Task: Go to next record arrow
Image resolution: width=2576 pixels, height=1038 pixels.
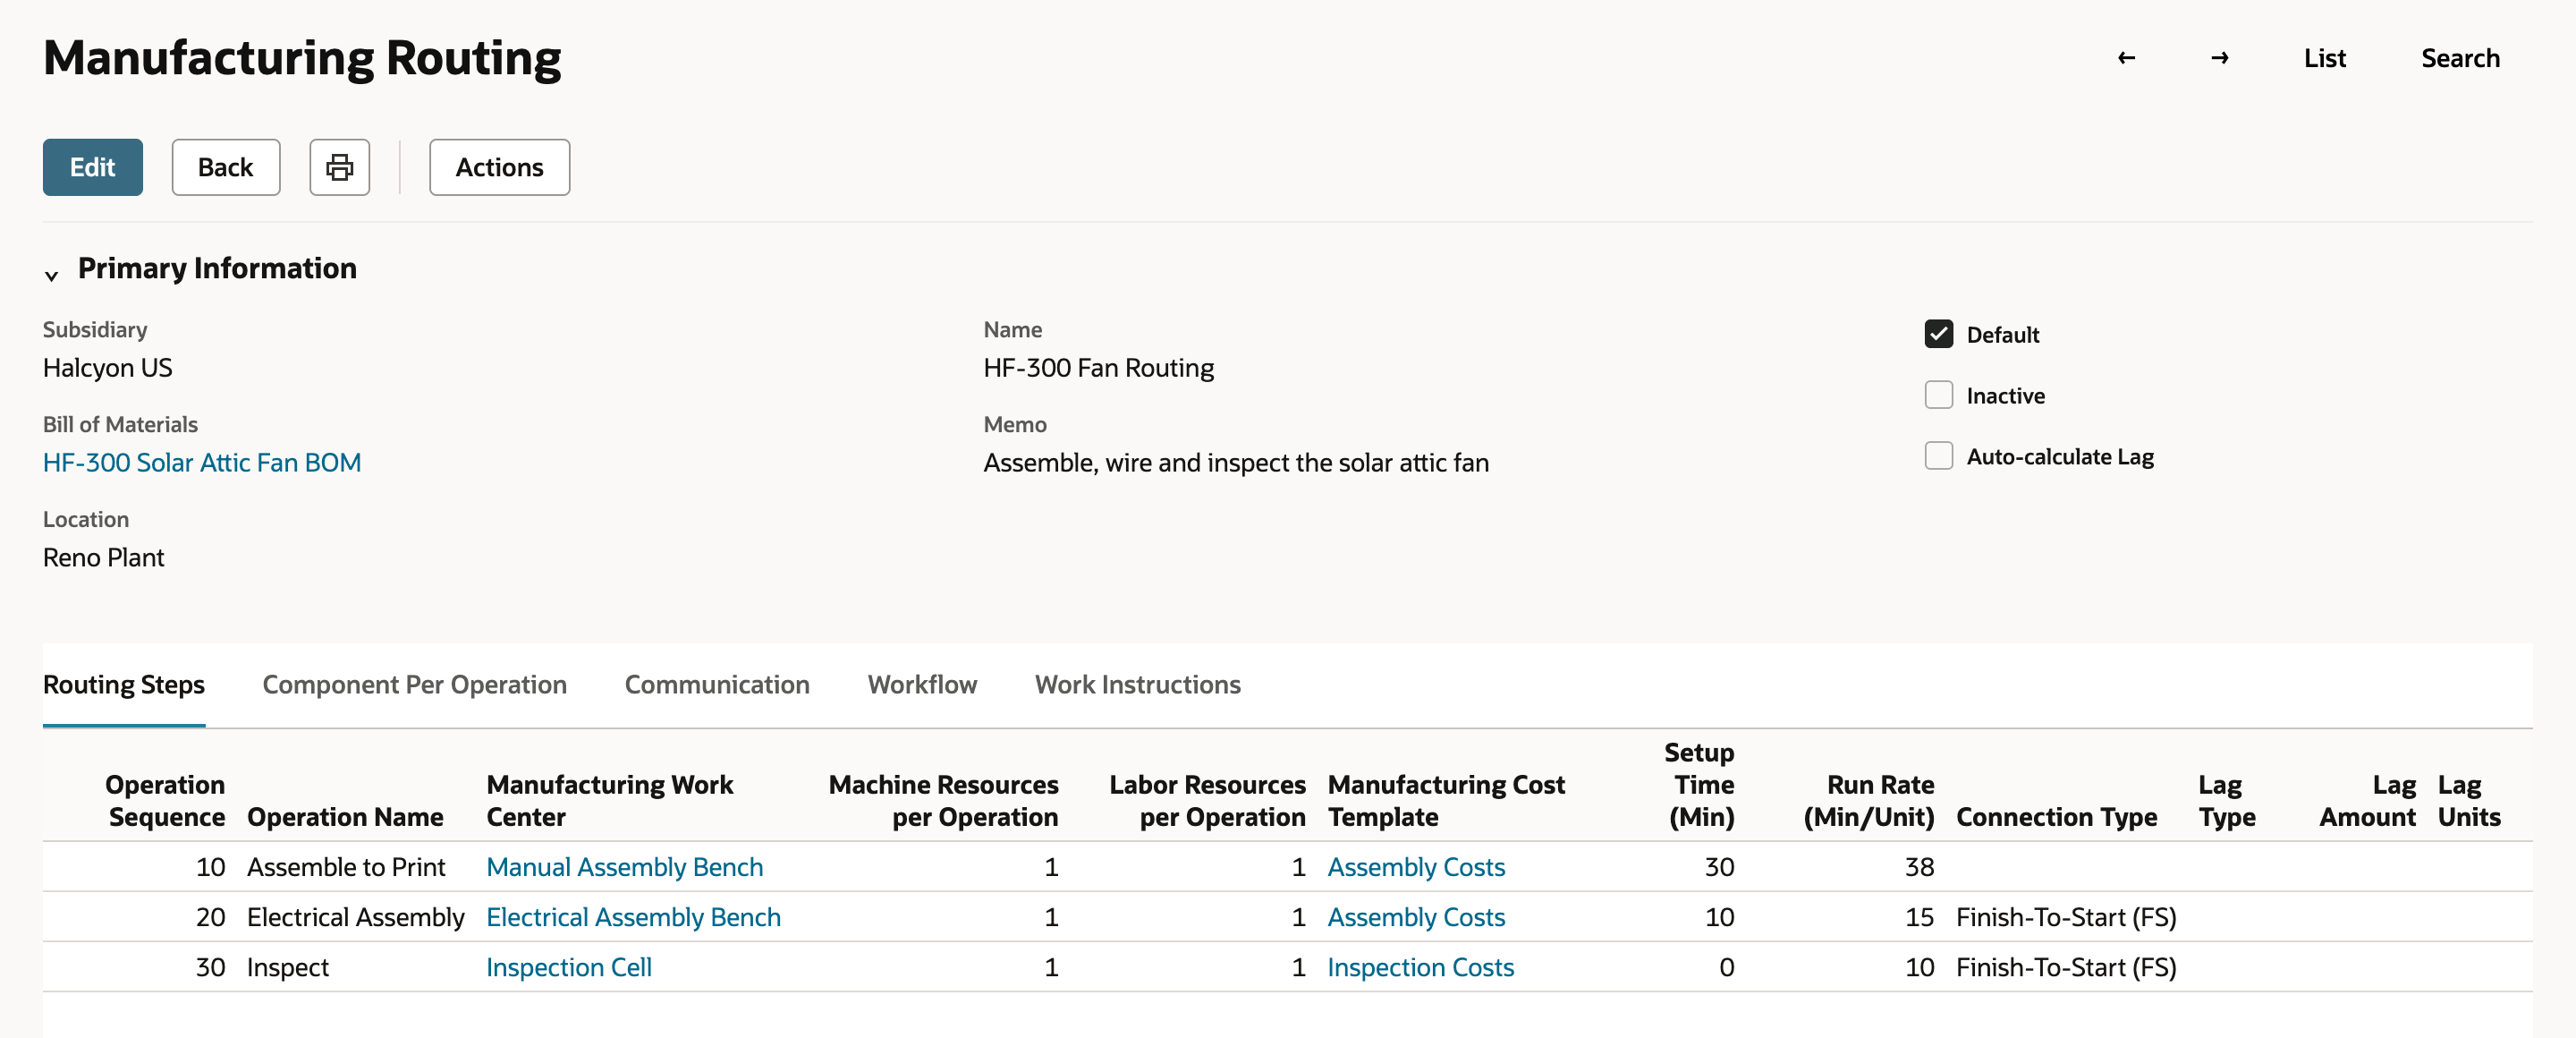Action: [2219, 58]
